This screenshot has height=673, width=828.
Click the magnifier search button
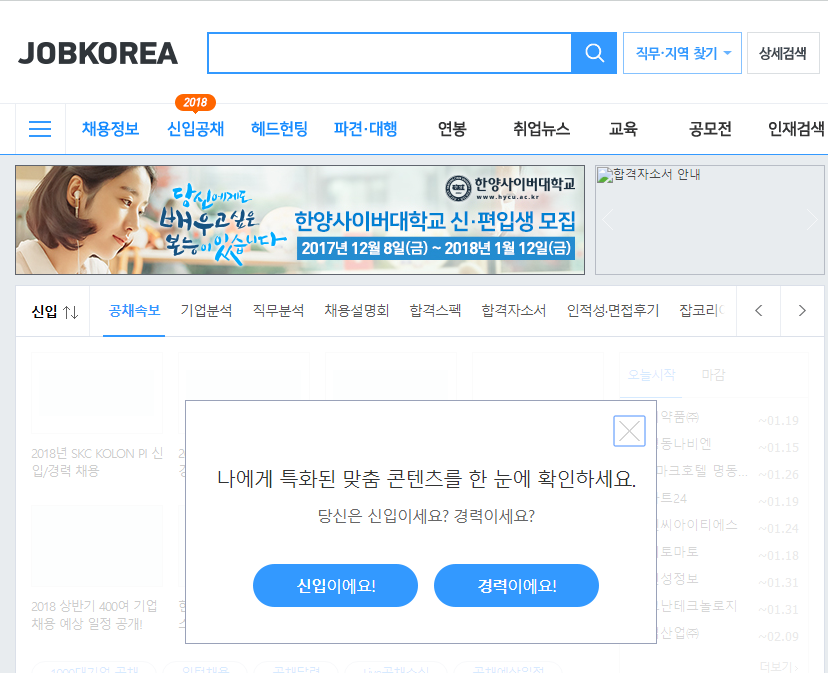(x=594, y=53)
